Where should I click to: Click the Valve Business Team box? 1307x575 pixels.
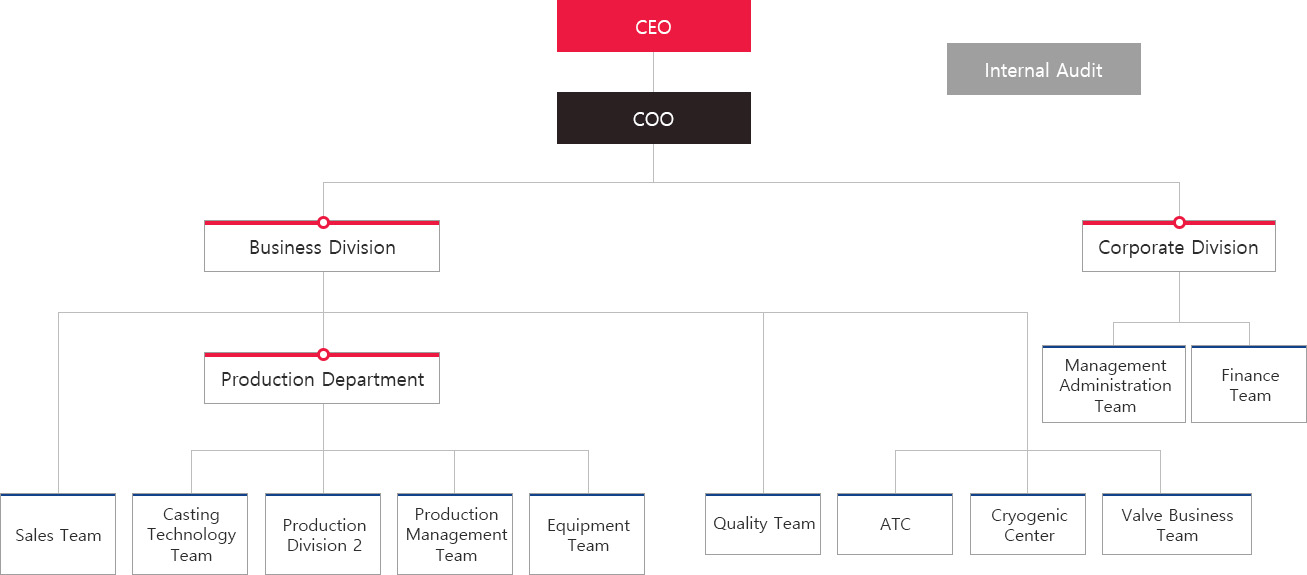tap(1177, 524)
